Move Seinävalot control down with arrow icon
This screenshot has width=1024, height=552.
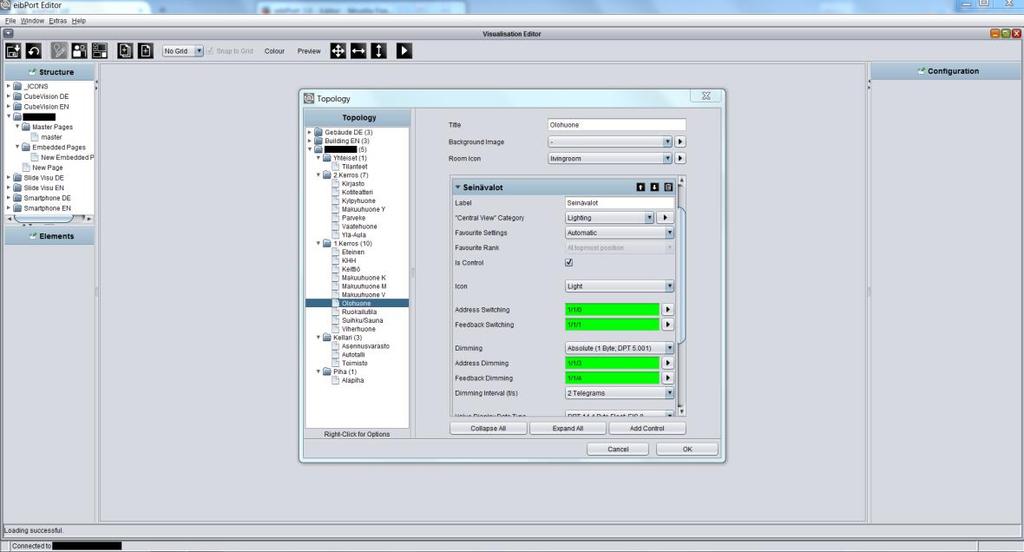click(x=654, y=187)
